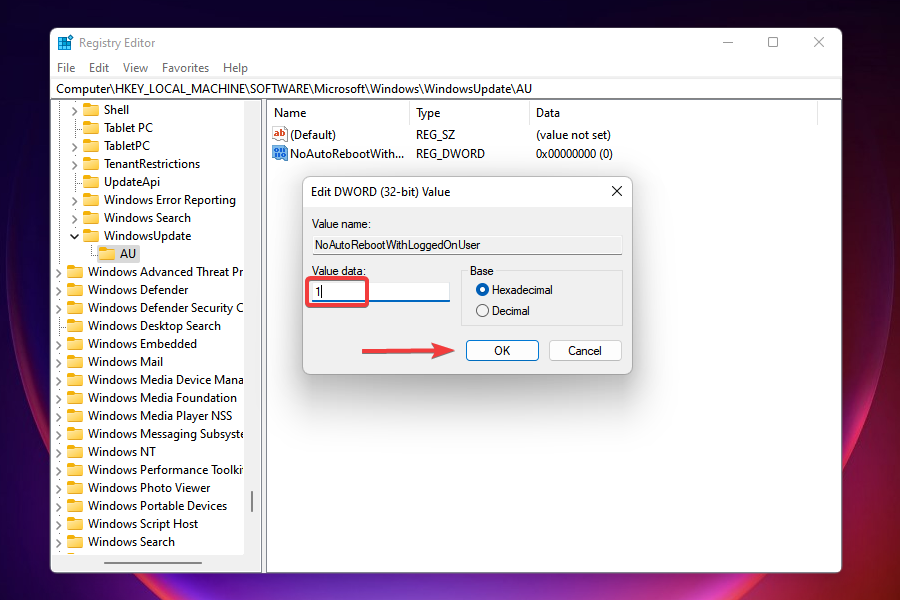Confirm the value with OK button
The image size is (900, 600).
[502, 350]
